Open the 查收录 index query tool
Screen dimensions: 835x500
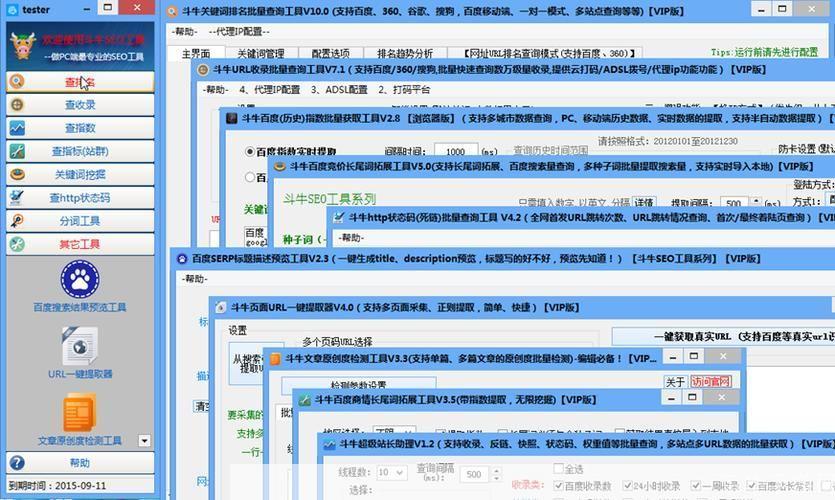click(80, 105)
